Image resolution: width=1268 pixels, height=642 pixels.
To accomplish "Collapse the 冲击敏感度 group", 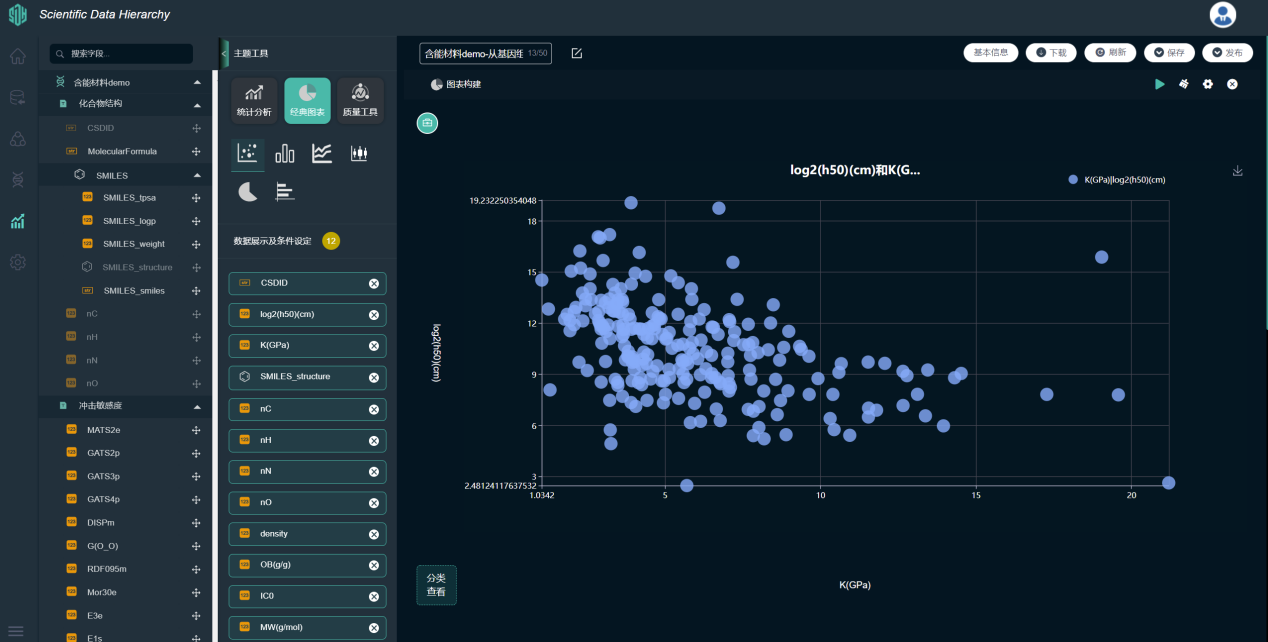I will [x=197, y=407].
